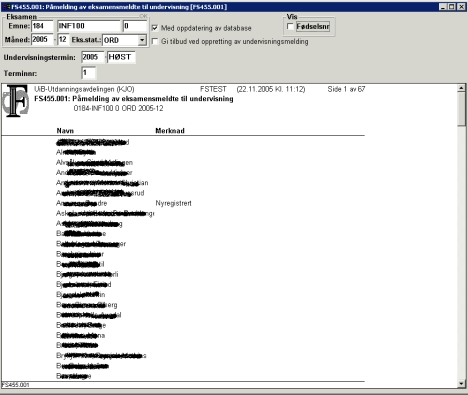Click the Nyregistrert remark entry

coord(173,203)
